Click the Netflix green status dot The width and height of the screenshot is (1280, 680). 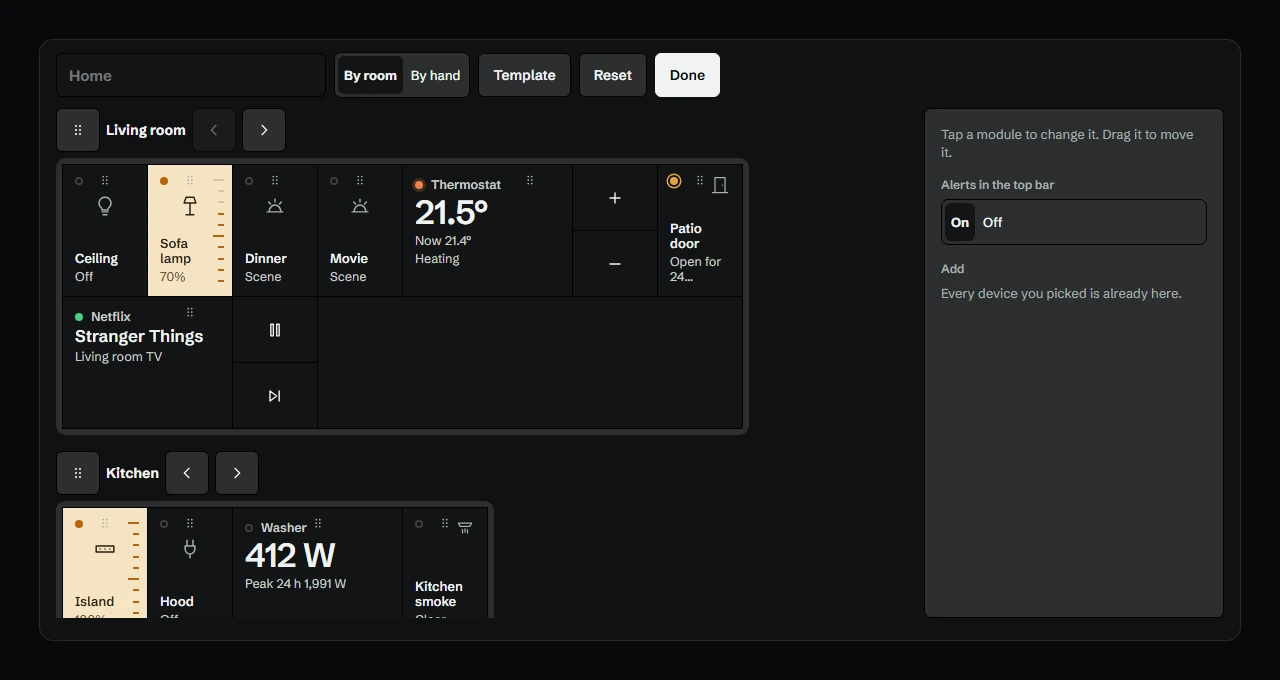tap(79, 317)
